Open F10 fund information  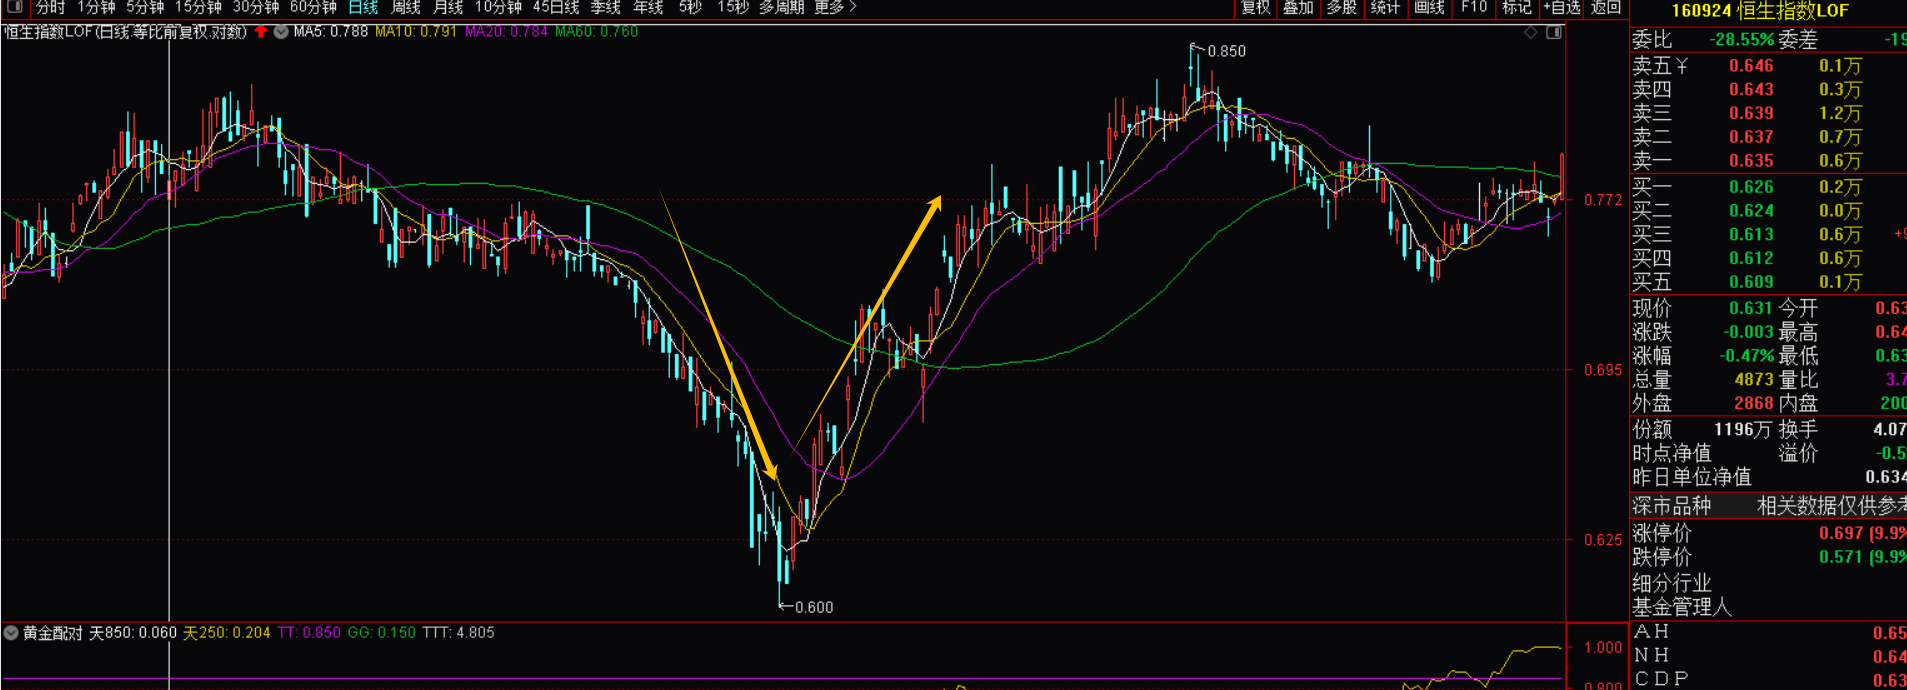[x=1474, y=8]
